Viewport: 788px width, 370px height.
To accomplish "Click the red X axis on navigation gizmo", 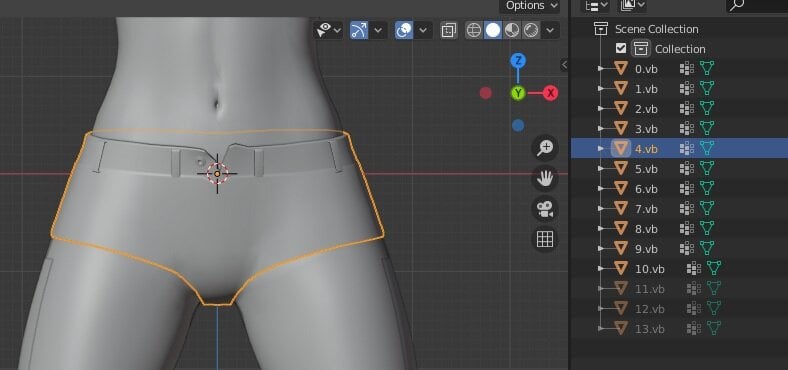I will [x=551, y=93].
